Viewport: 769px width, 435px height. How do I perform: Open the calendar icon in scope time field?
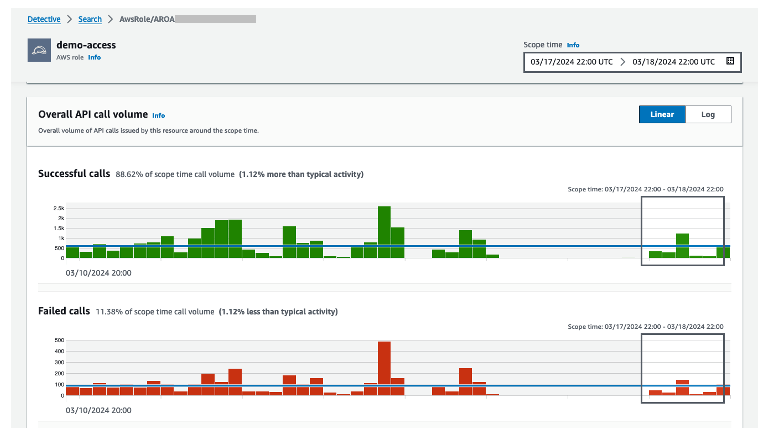point(730,61)
